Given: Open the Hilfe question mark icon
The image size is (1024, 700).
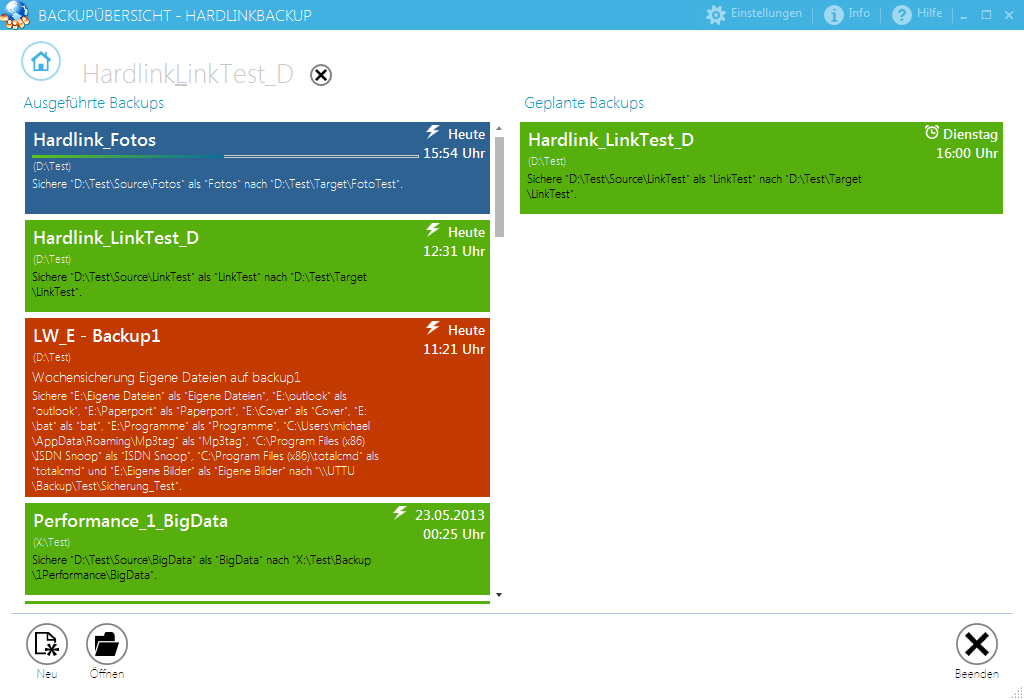Looking at the screenshot, I should point(902,15).
